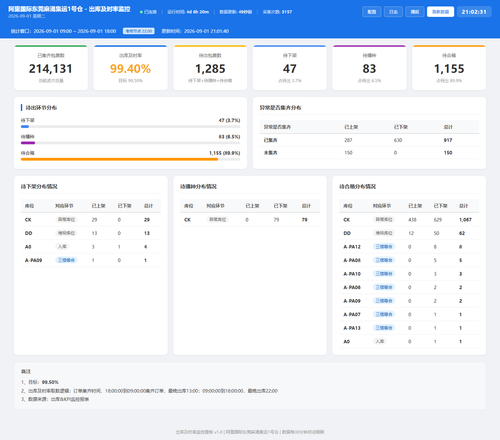Viewport: 500px width, 440px height.
Task: Click the 待下架 blue progress bar
Action: click(25, 127)
